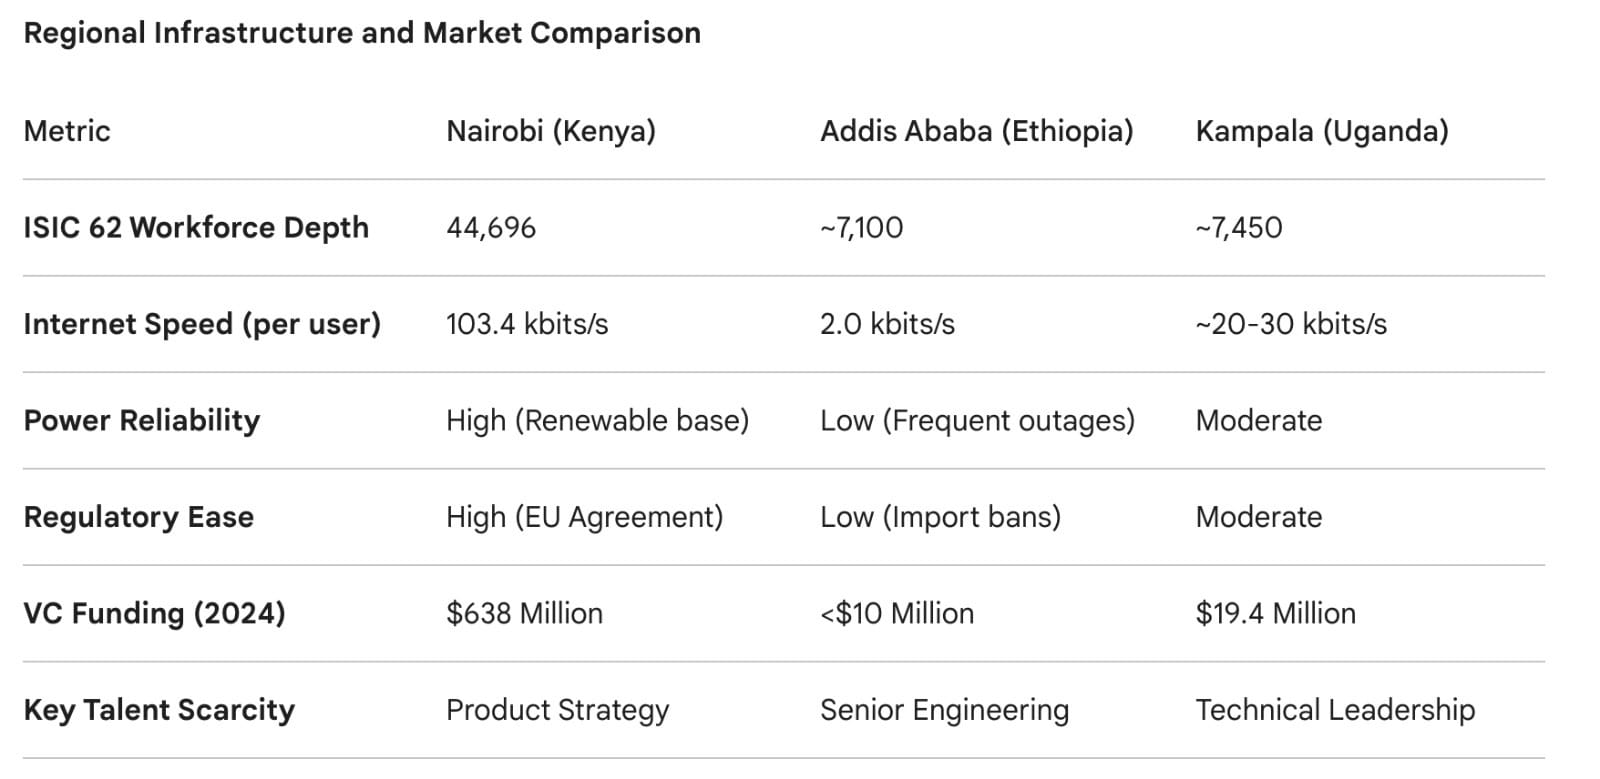Click the '103.4 kbits/s' cell
Image resolution: width=1600 pixels, height=779 pixels.
tap(527, 324)
